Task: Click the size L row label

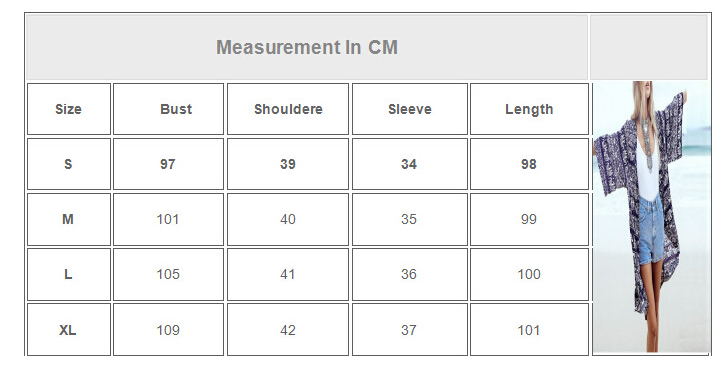Action: coord(69,274)
